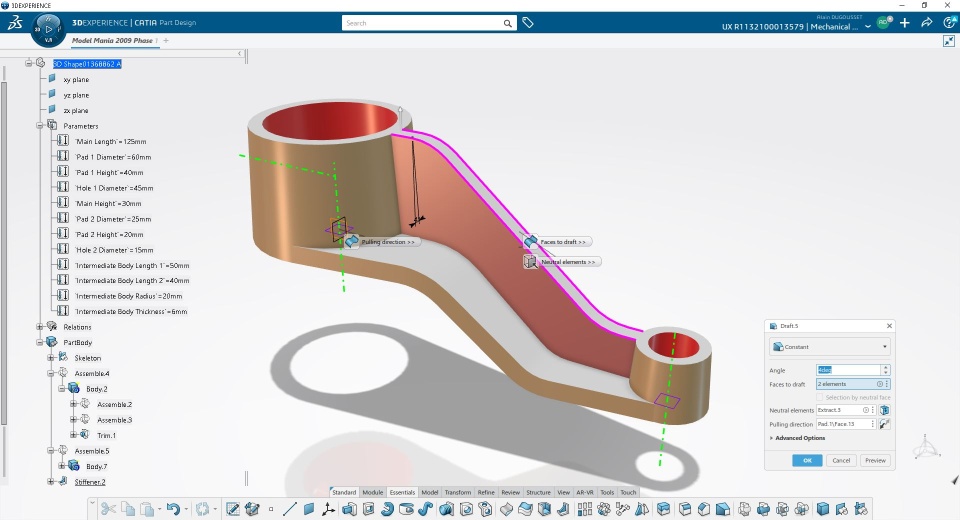Select the Body.7 tree item
This screenshot has width=960, height=520.
pyautogui.click(x=96, y=467)
